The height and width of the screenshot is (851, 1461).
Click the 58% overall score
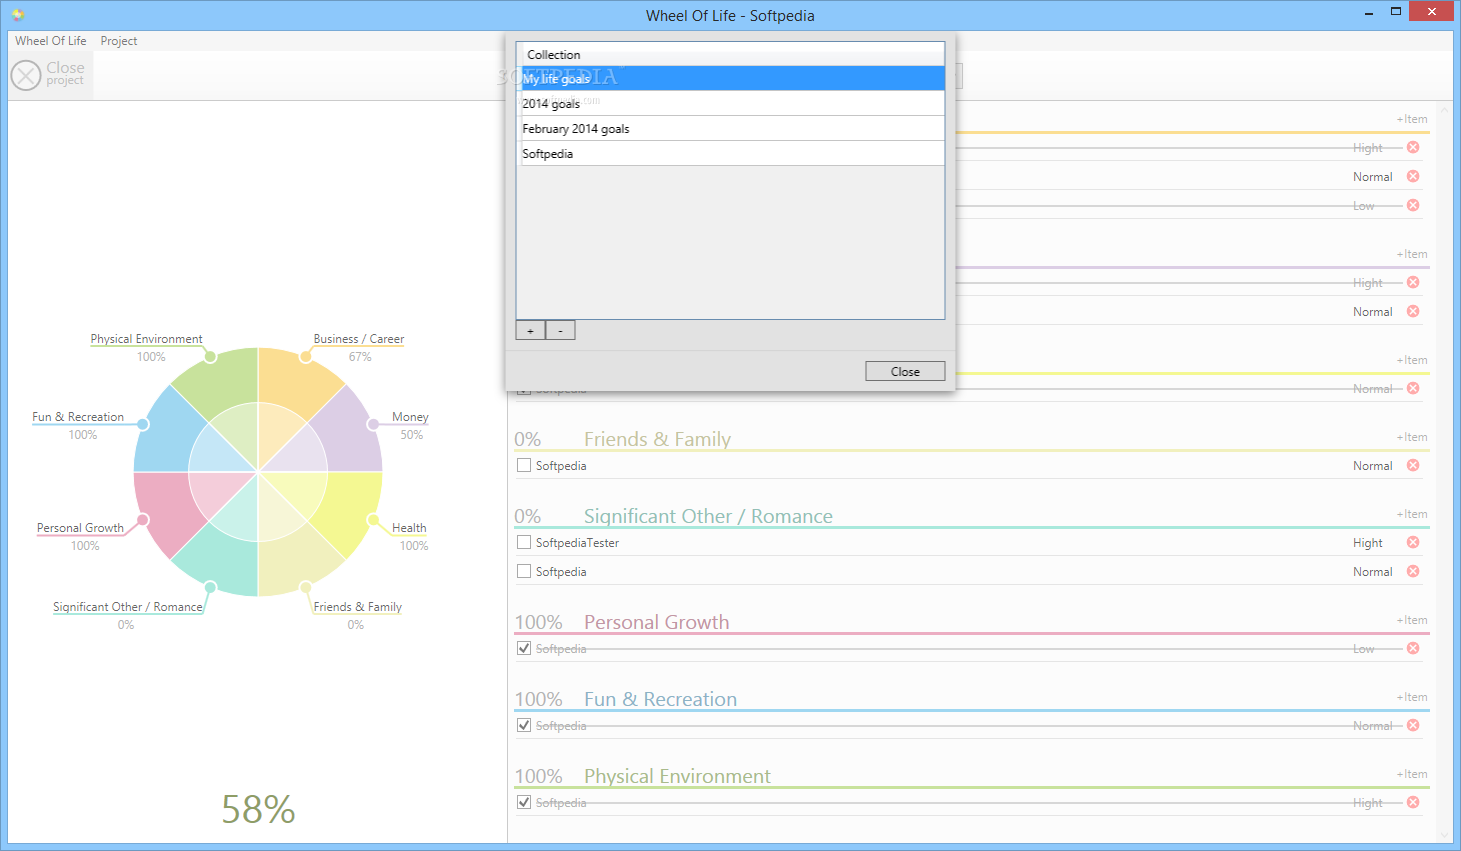pyautogui.click(x=258, y=809)
